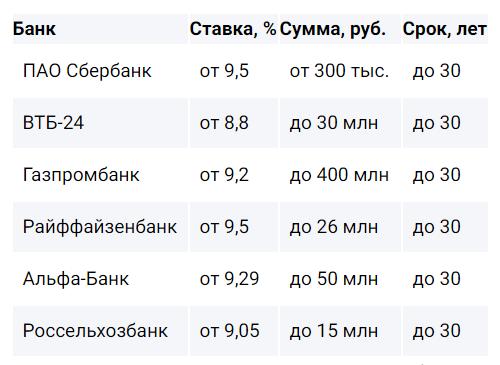The height and width of the screenshot is (365, 500).
Task: Select the ПАО Сбербанк cell
Action: [100, 71]
